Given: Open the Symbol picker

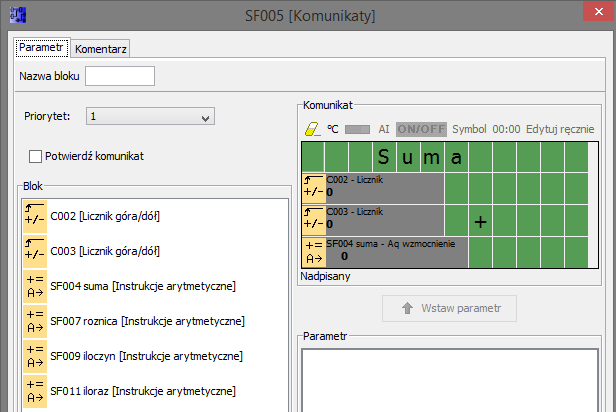Looking at the screenshot, I should [x=469, y=129].
